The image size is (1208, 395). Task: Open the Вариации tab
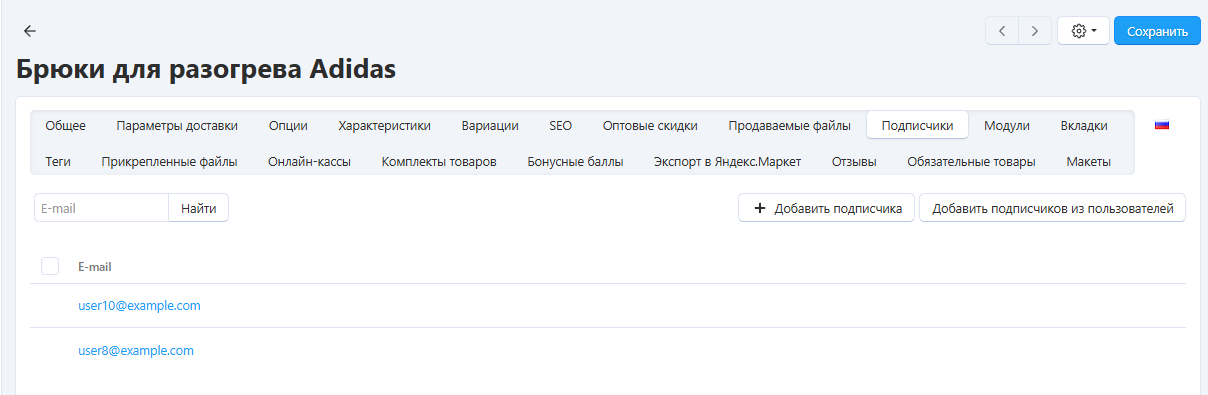click(490, 126)
